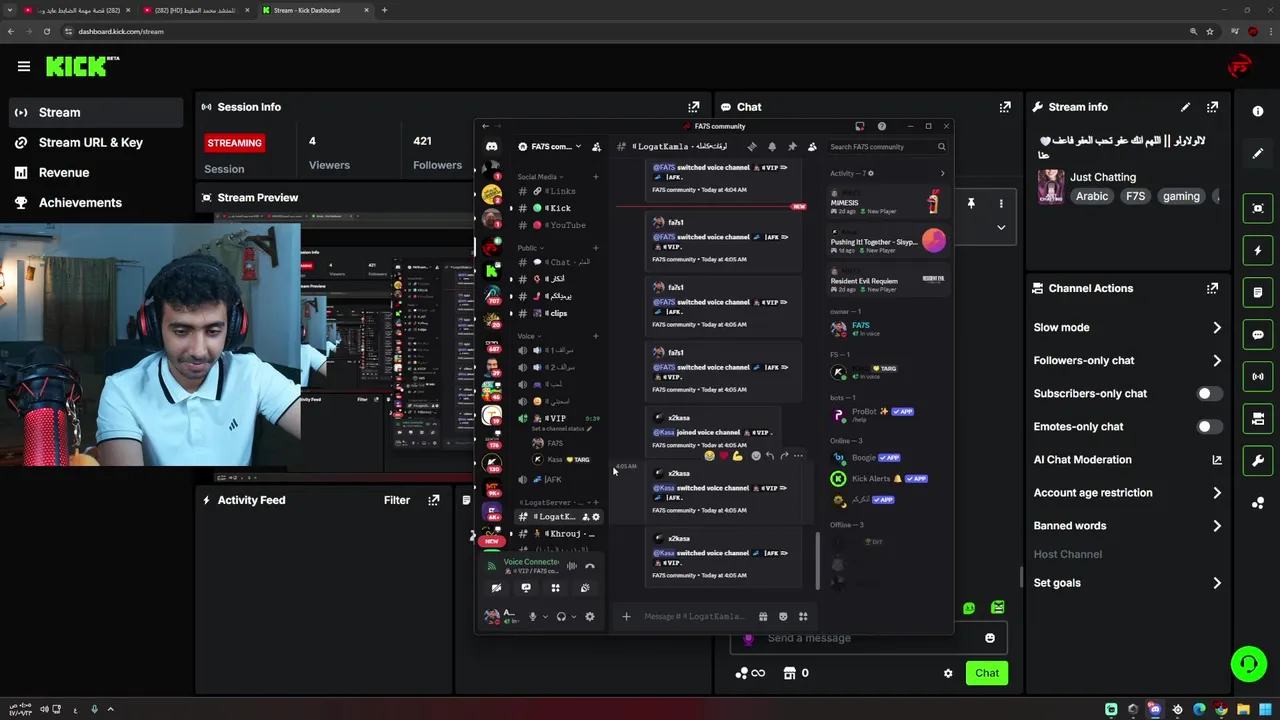Open Discord gift icon in message bar

click(763, 616)
